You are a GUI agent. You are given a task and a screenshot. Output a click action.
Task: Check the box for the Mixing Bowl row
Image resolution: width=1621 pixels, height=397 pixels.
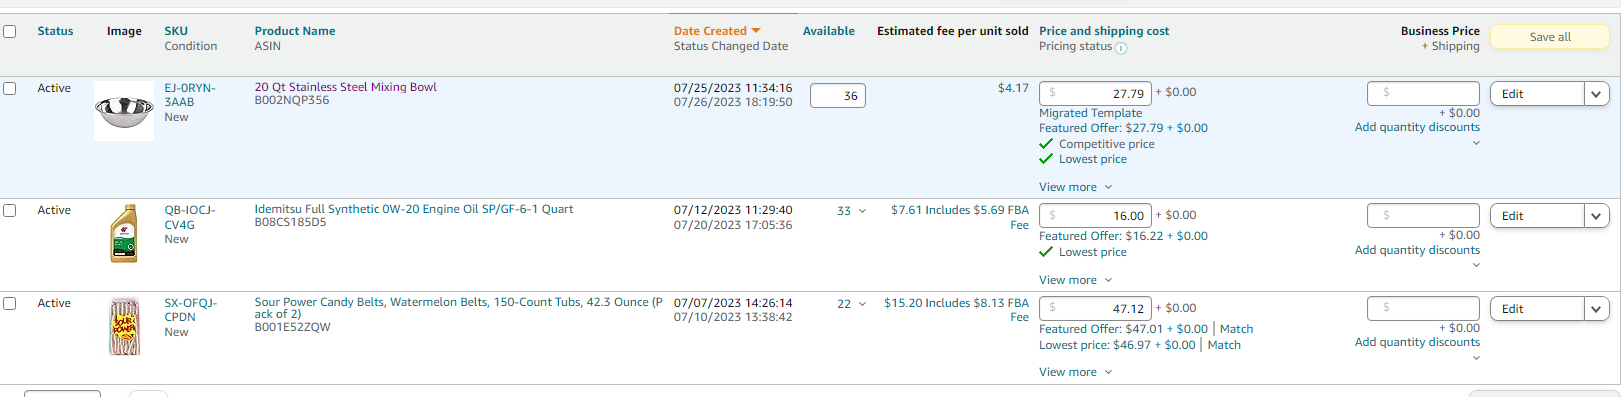(10, 88)
